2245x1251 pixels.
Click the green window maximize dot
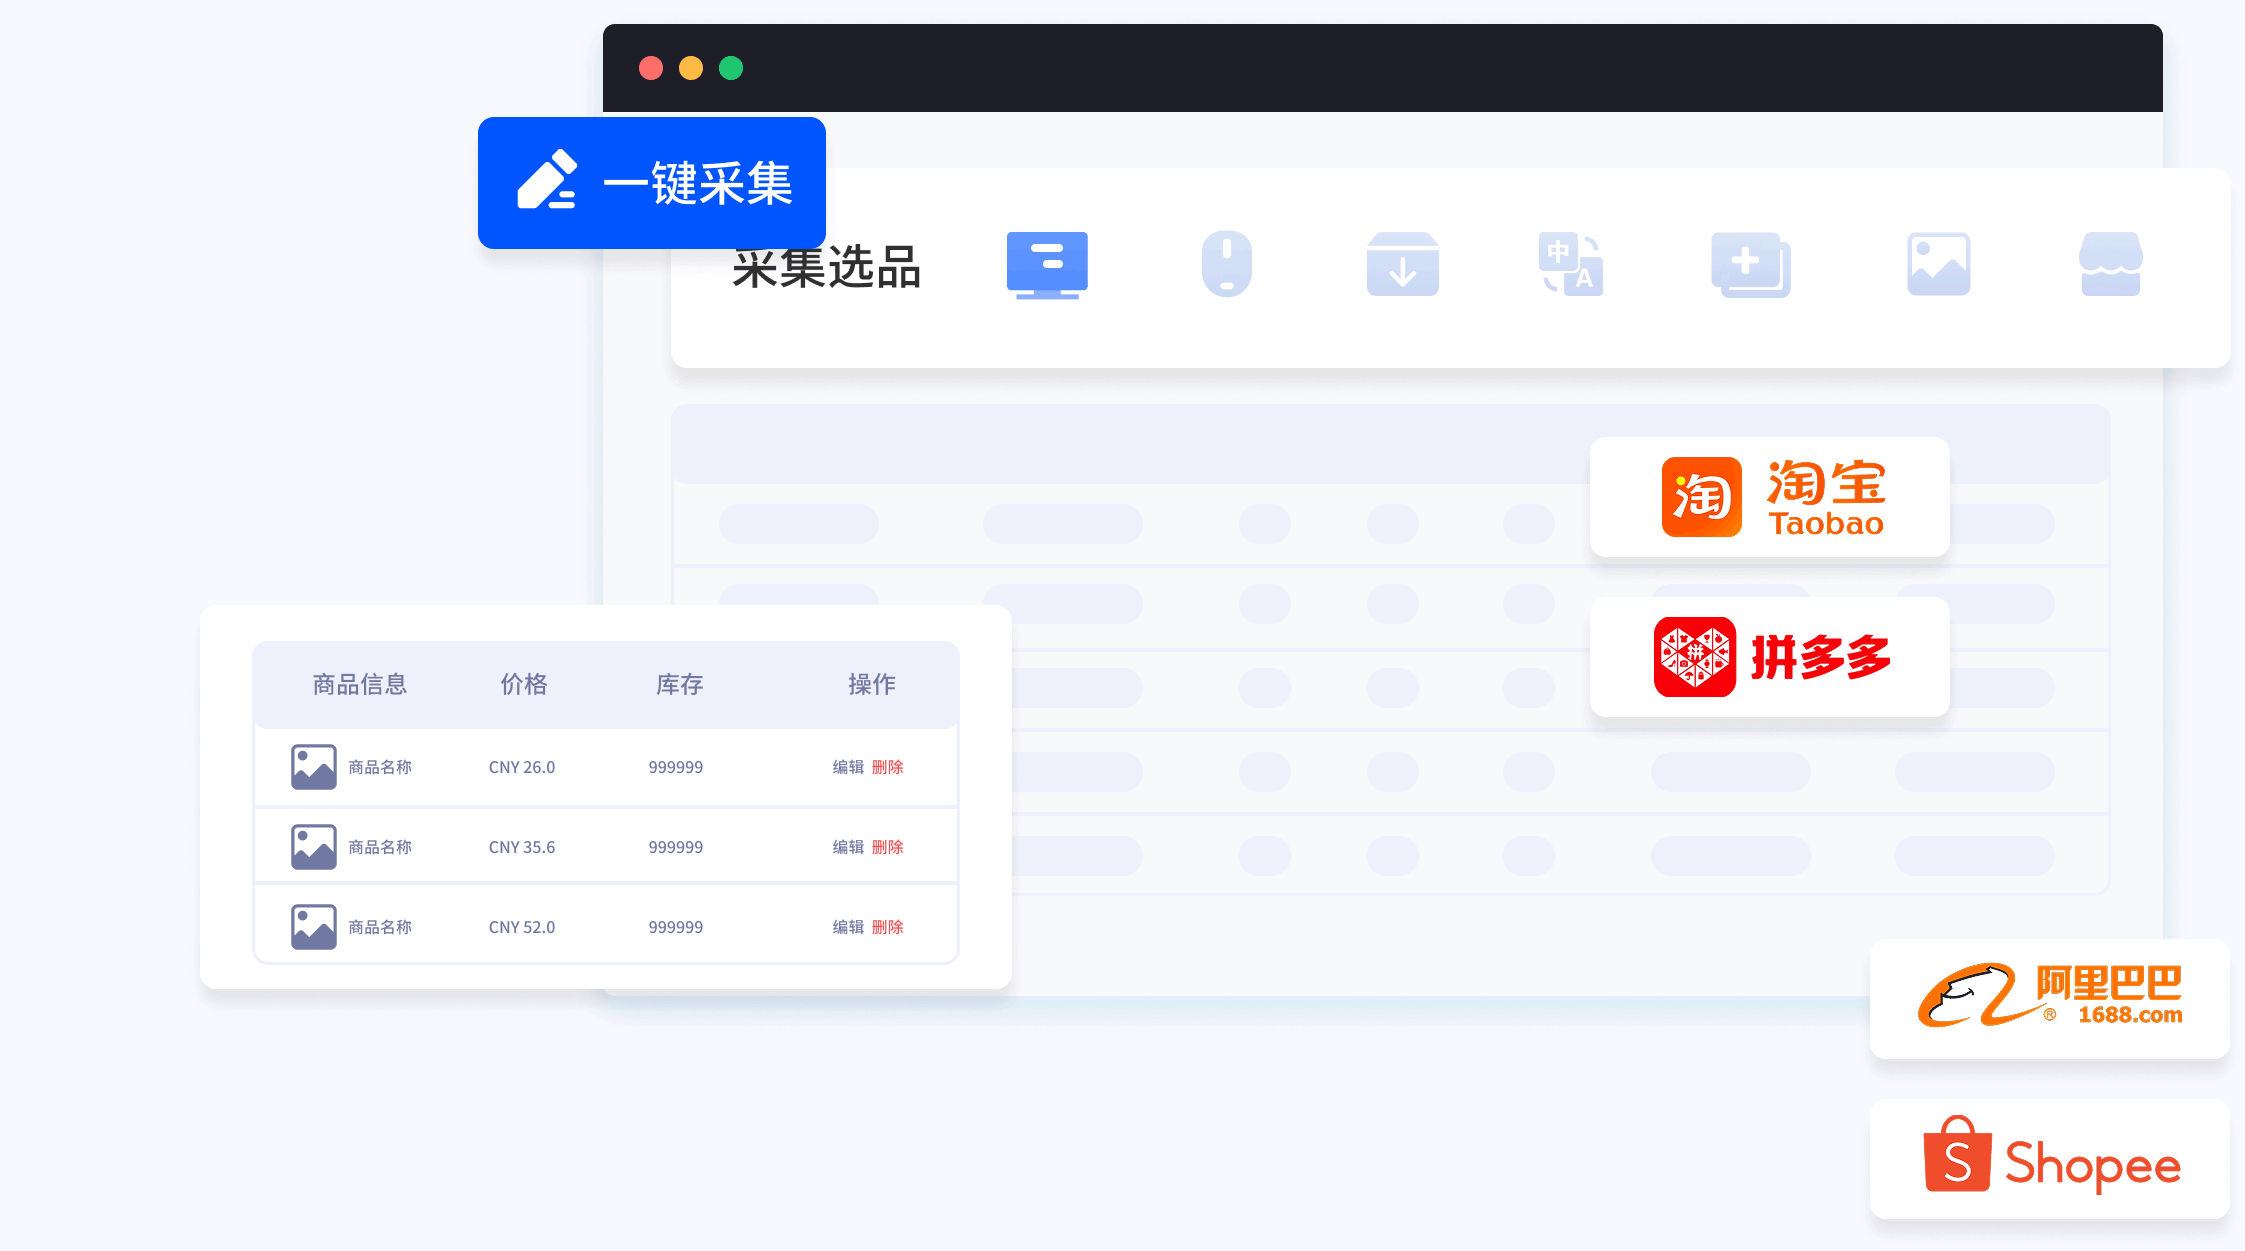pos(731,68)
